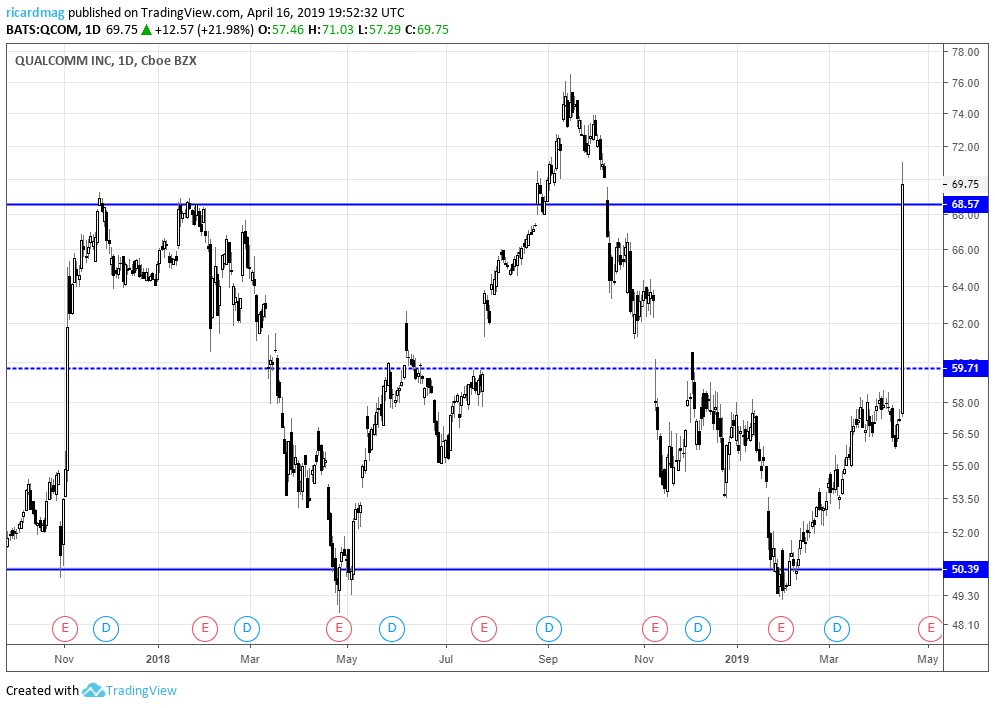995x708 pixels.
Task: Open the dividend D marker before 2018 label
Action: click(106, 629)
